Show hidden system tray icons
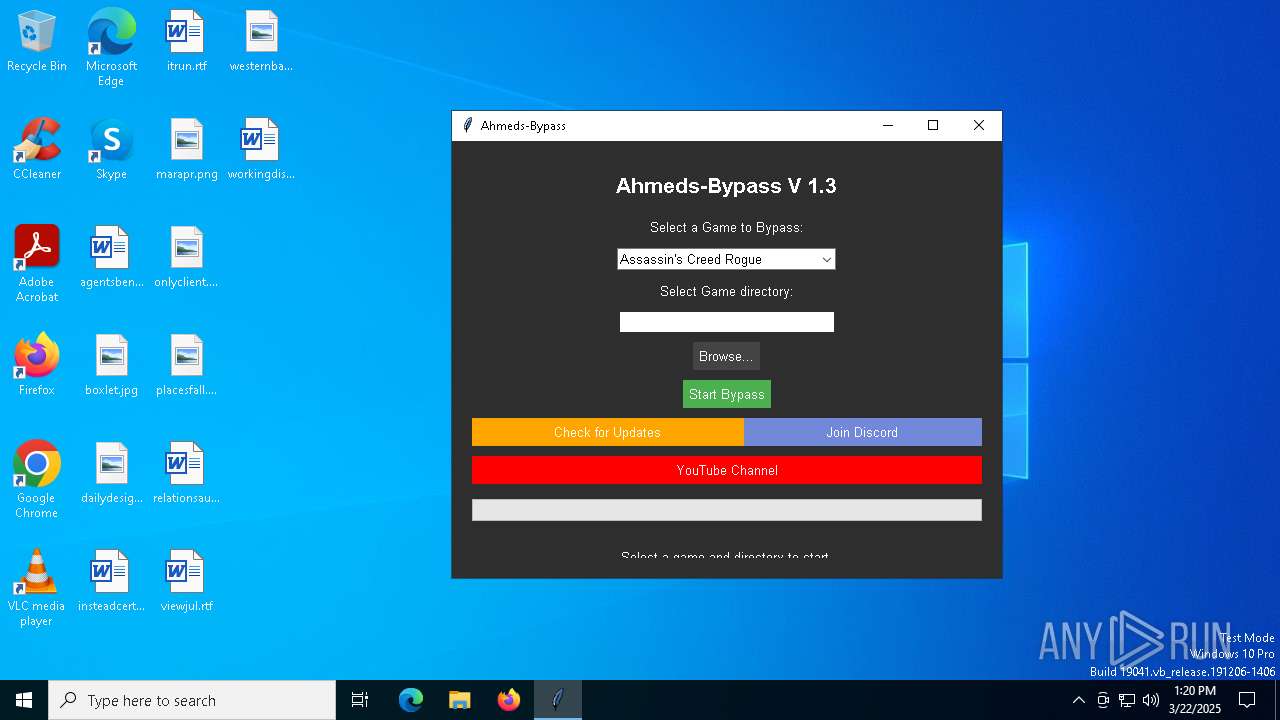Viewport: 1280px width, 720px height. [1078, 700]
